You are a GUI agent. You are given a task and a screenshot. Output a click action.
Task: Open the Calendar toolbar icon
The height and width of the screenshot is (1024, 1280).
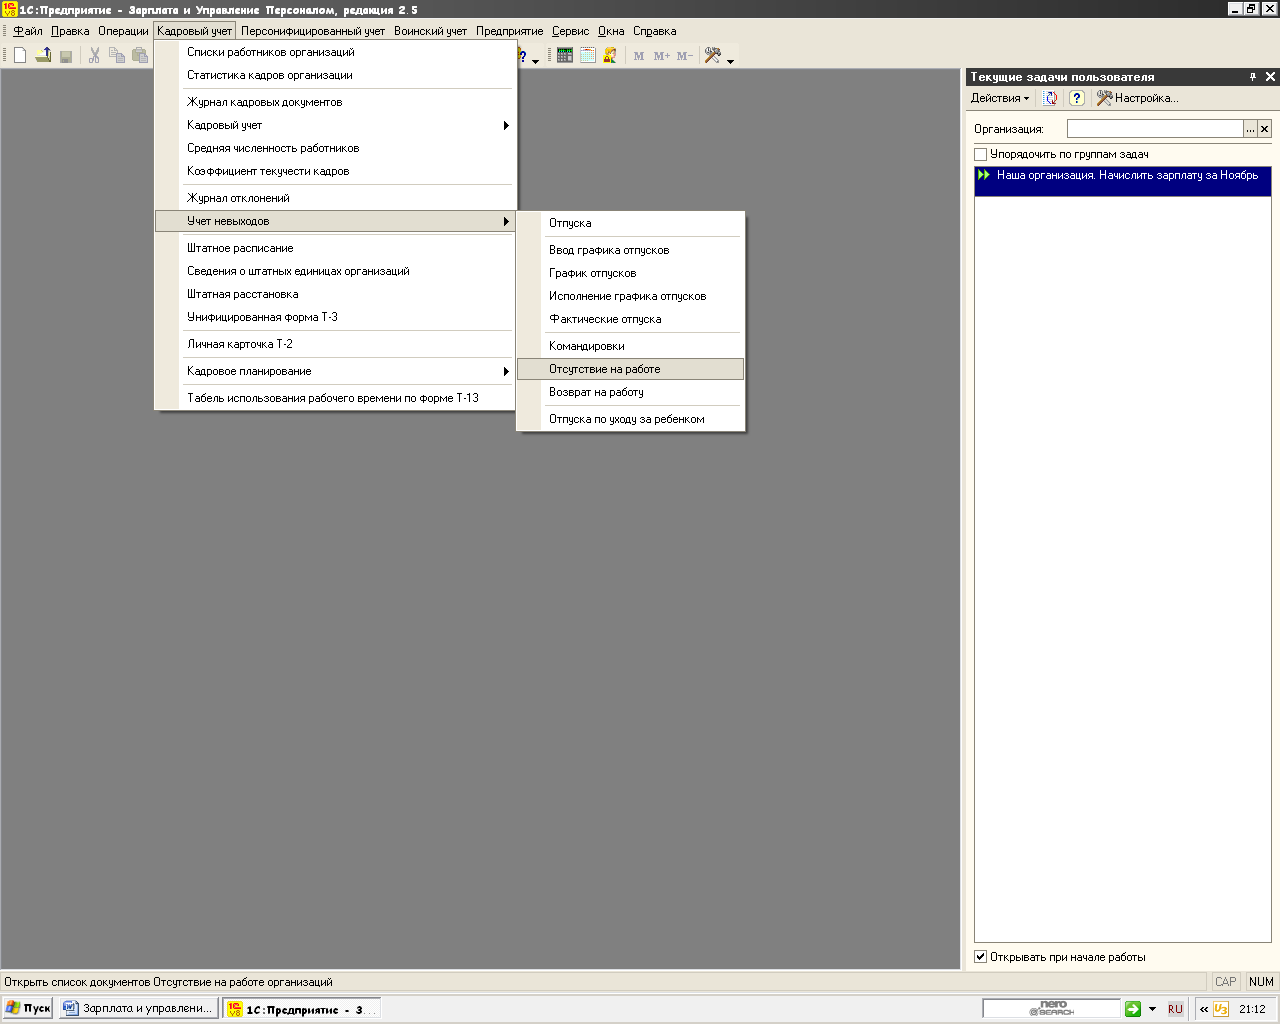tap(588, 56)
